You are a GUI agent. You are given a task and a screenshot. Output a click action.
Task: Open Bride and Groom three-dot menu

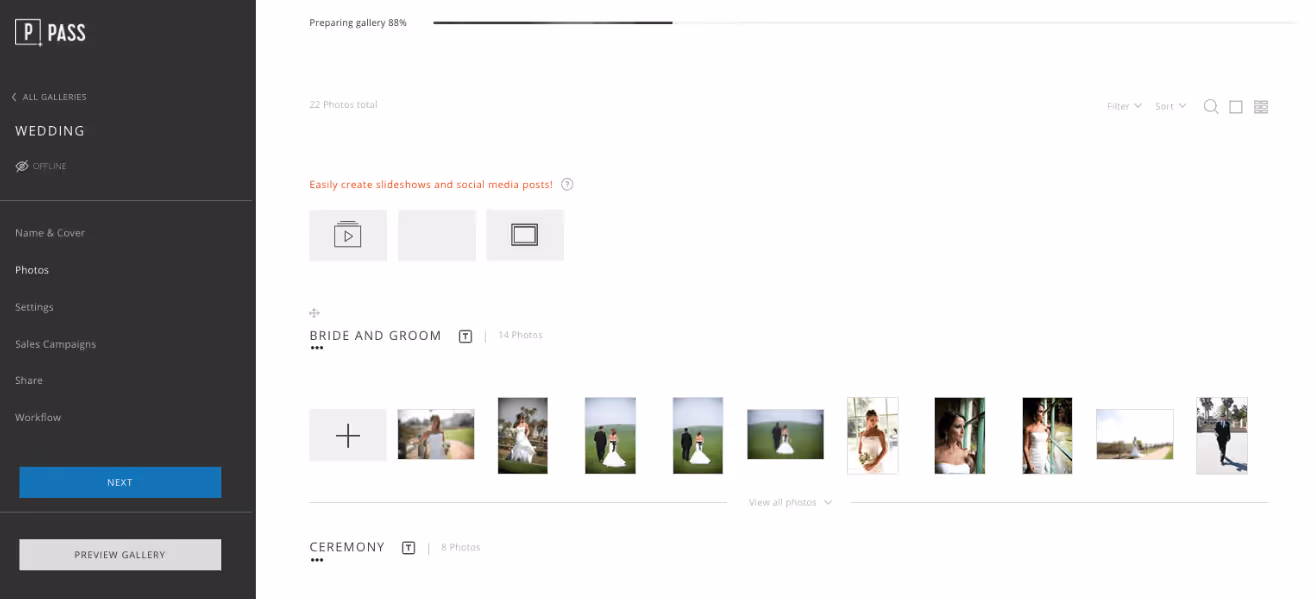click(x=317, y=348)
